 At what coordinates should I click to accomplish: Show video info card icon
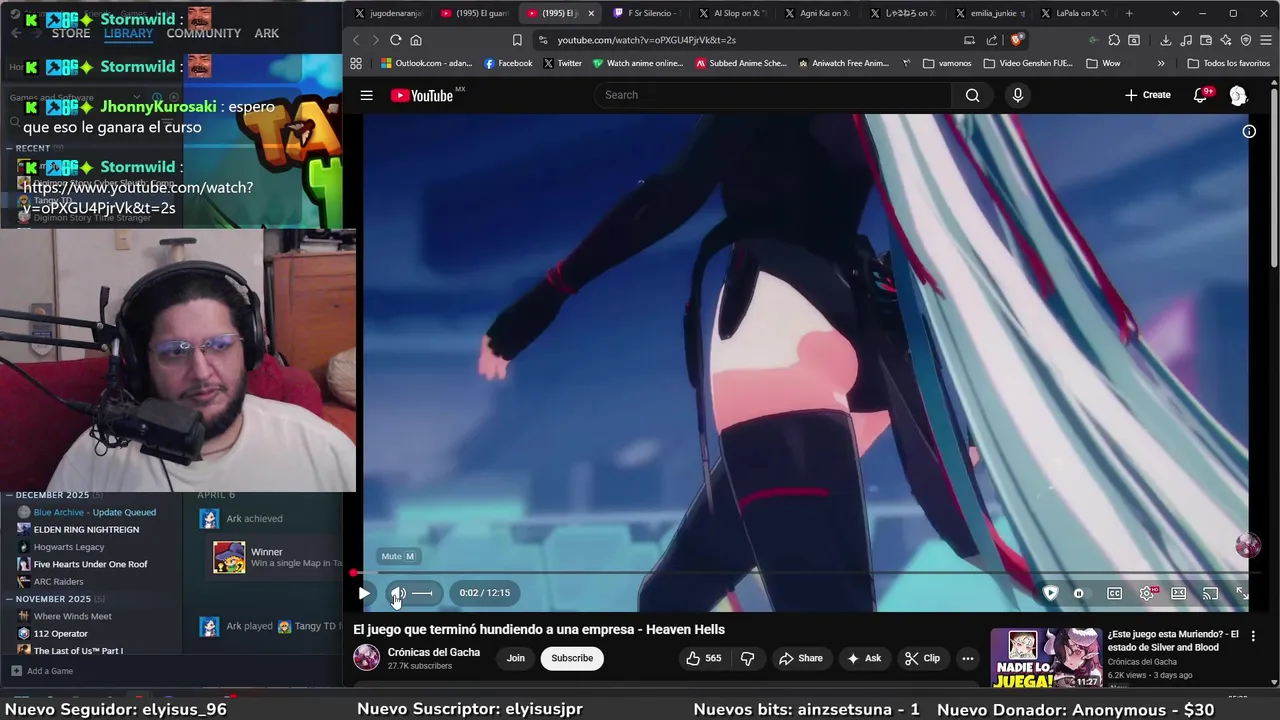coord(1249,131)
